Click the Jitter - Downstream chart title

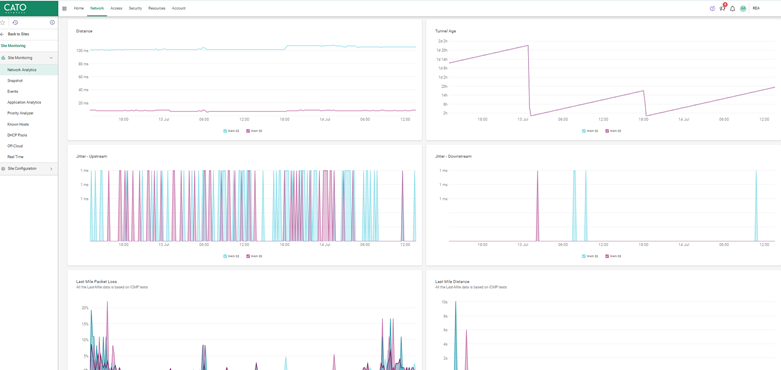tap(452, 156)
